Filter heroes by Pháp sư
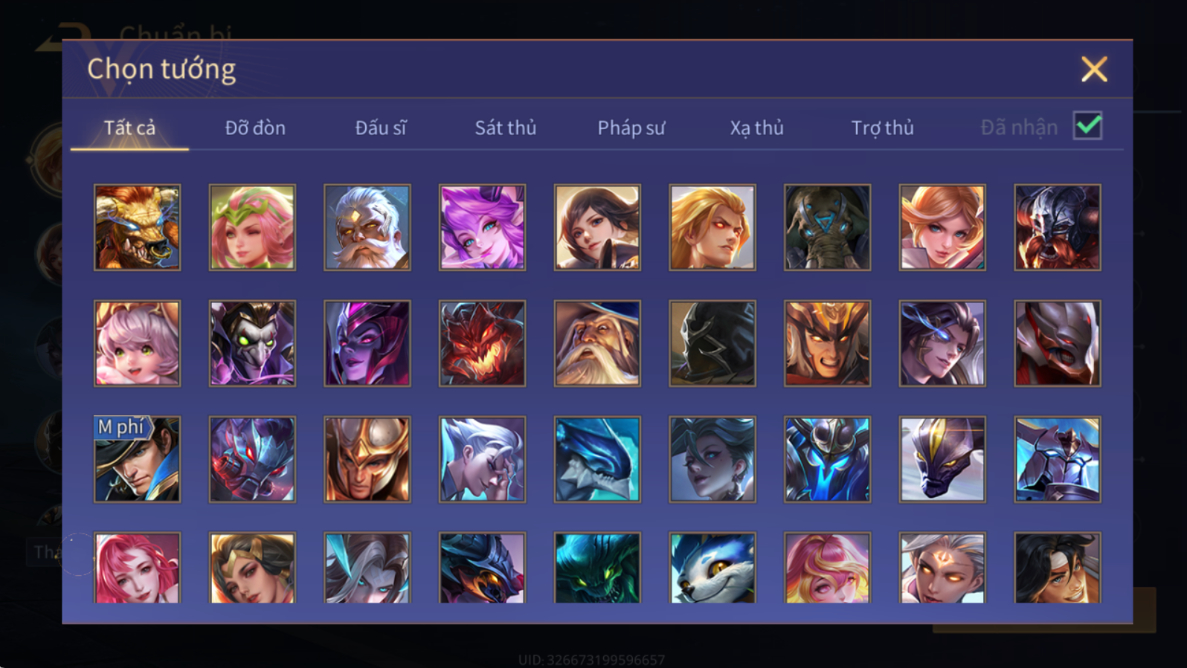 pyautogui.click(x=631, y=127)
